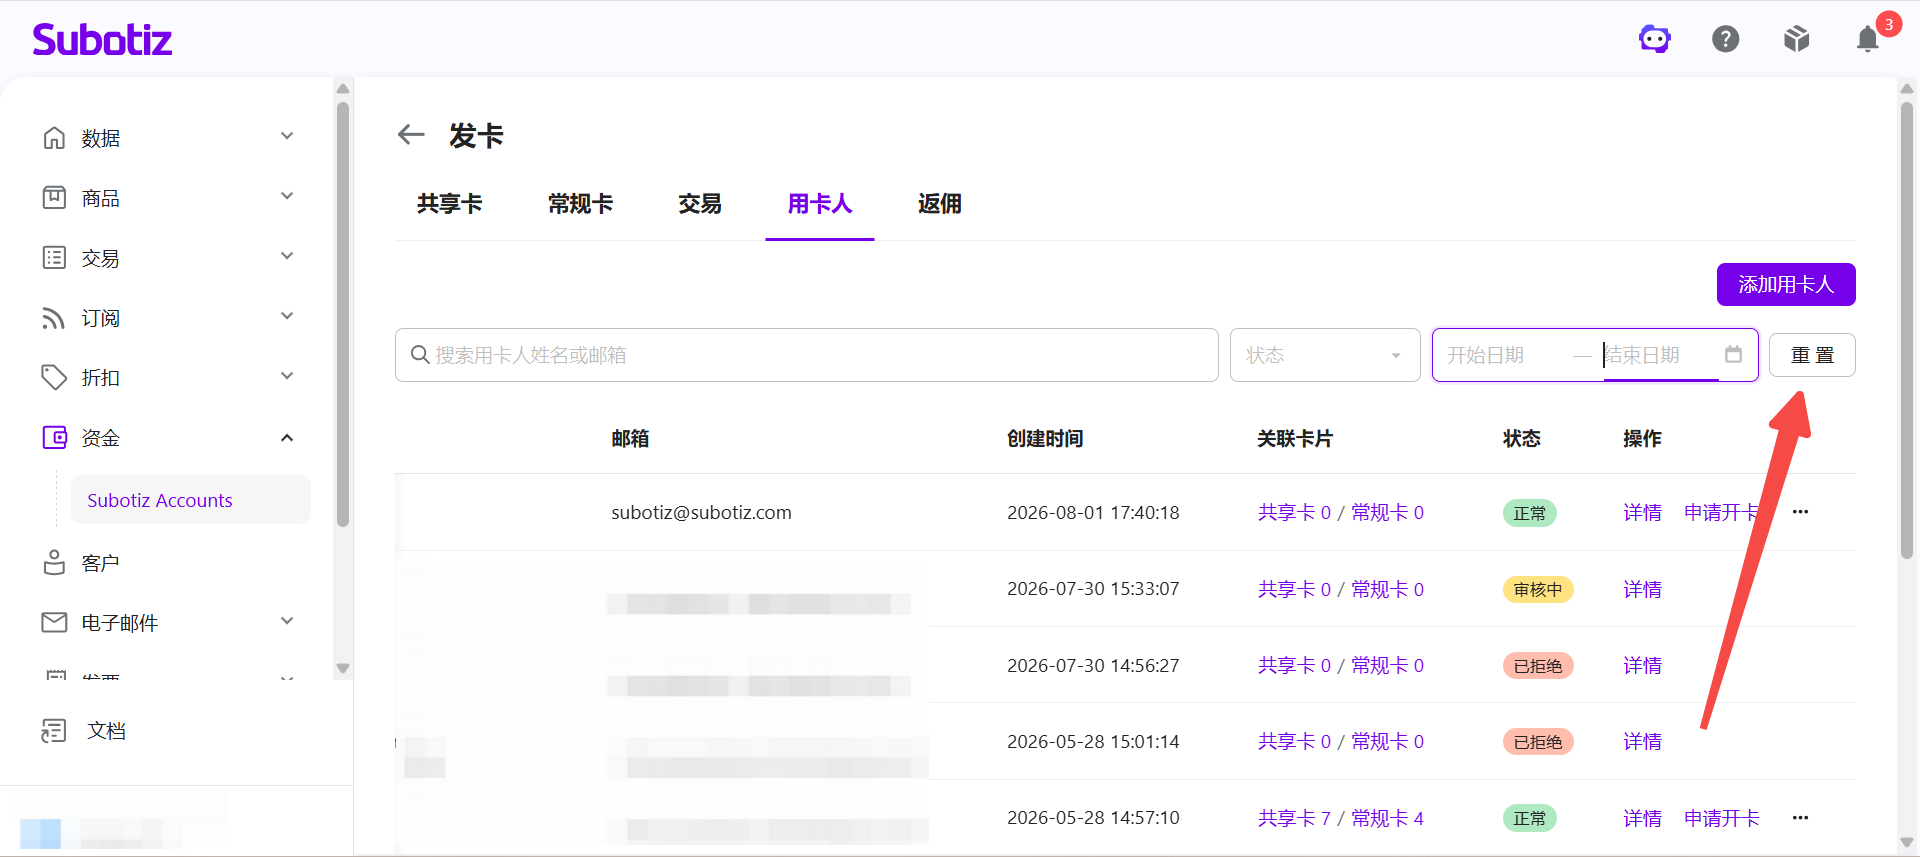Select the 用卡人 tab
The height and width of the screenshot is (857, 1920).
(x=820, y=204)
